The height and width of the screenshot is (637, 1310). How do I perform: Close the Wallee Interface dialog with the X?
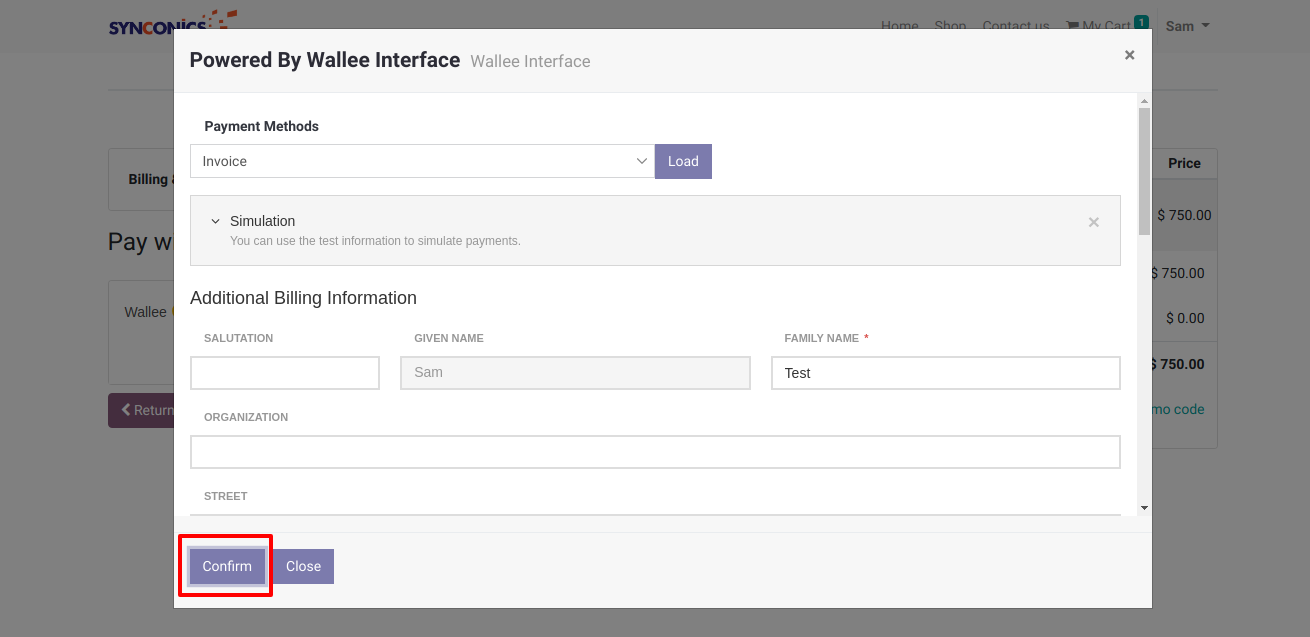point(1129,55)
